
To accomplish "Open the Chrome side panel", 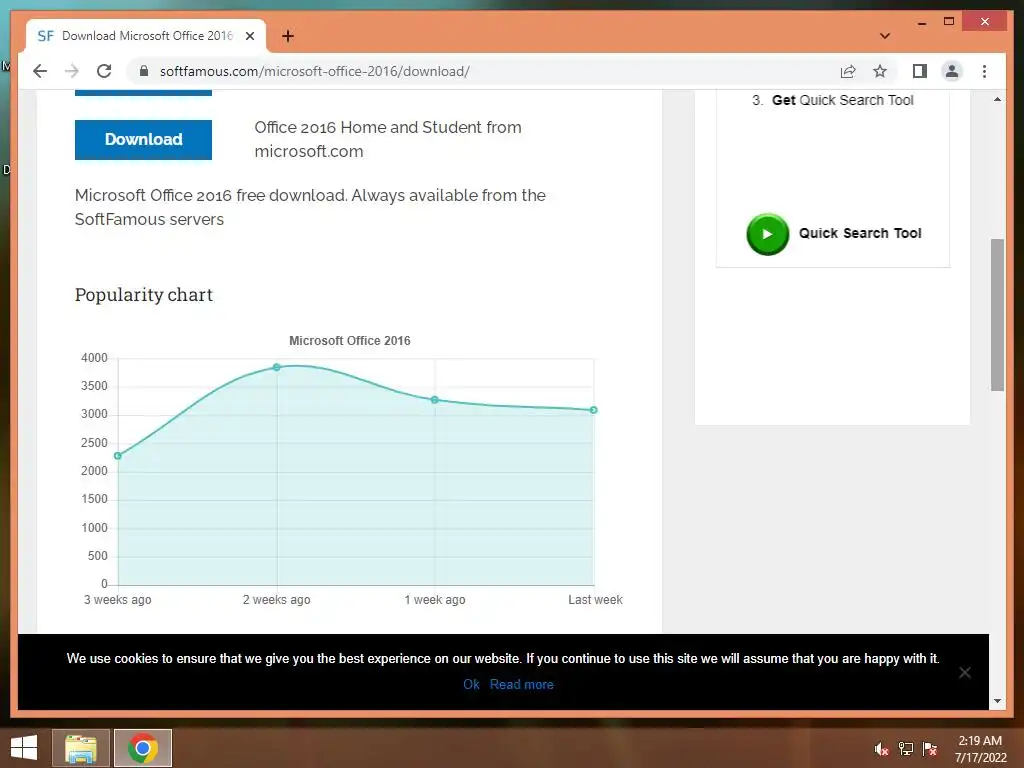I will [x=920, y=71].
